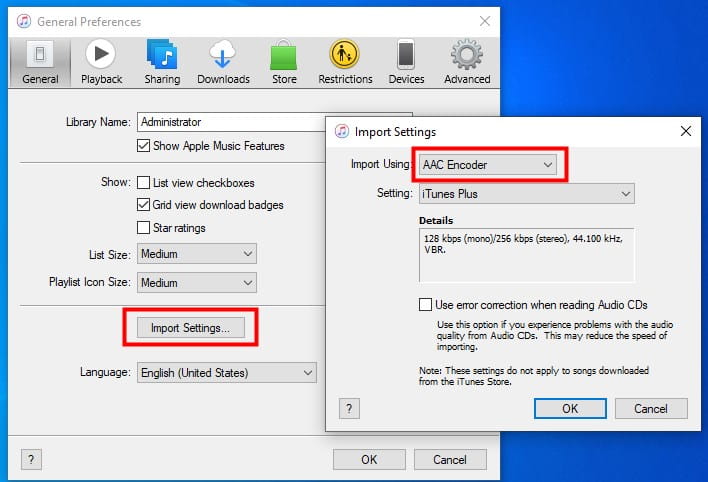Go to the Downloads preferences tab
708x482 pixels.
tap(223, 62)
